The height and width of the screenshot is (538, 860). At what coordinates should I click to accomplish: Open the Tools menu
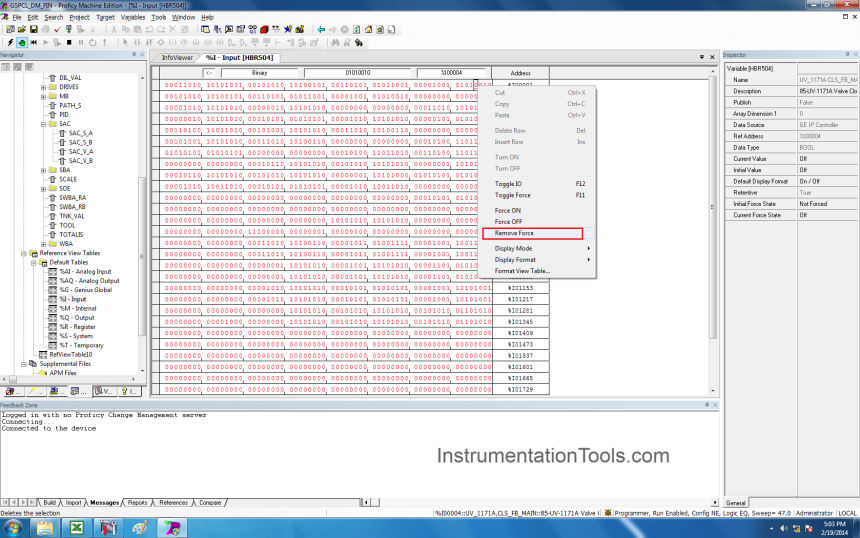(x=159, y=17)
